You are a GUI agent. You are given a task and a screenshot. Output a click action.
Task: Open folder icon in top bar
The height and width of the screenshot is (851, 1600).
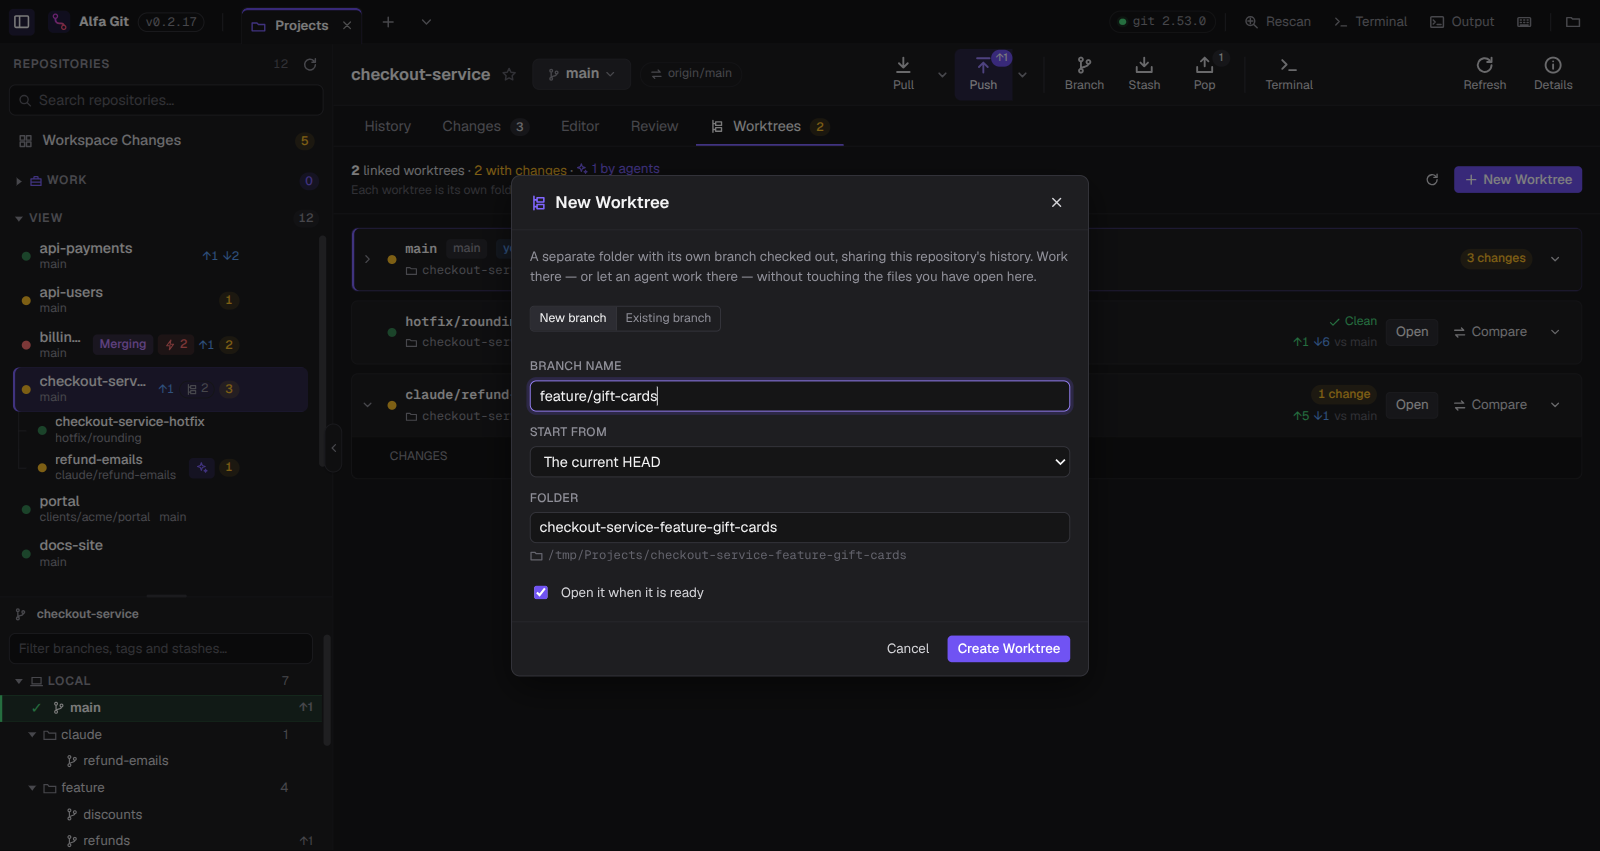tap(1573, 21)
